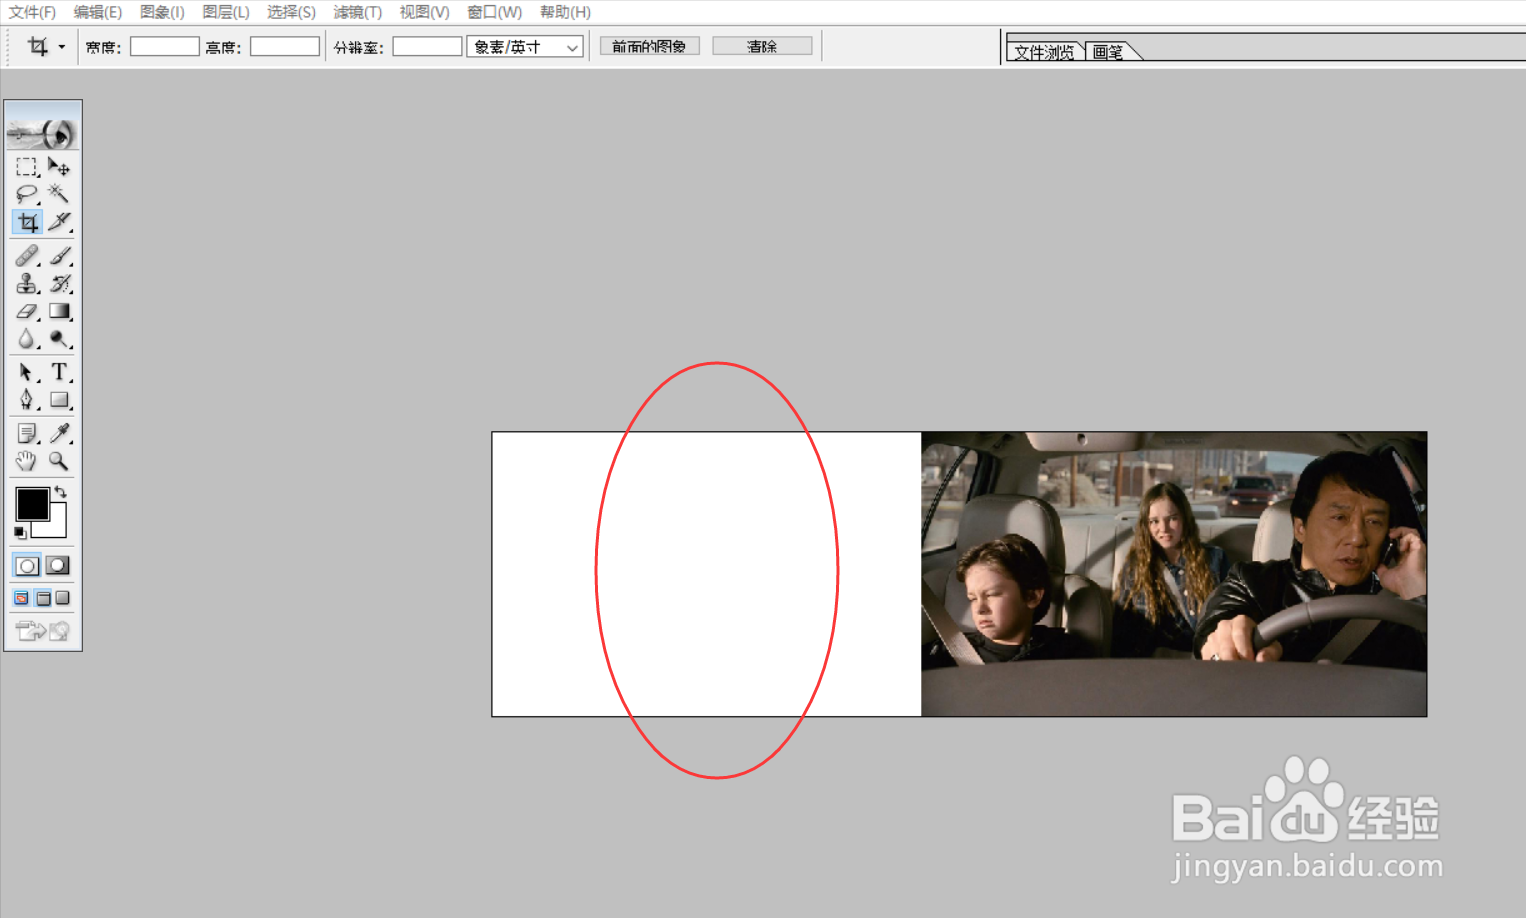Image resolution: width=1526 pixels, height=918 pixels.
Task: Click the car photo on canvas
Action: (x=1174, y=574)
